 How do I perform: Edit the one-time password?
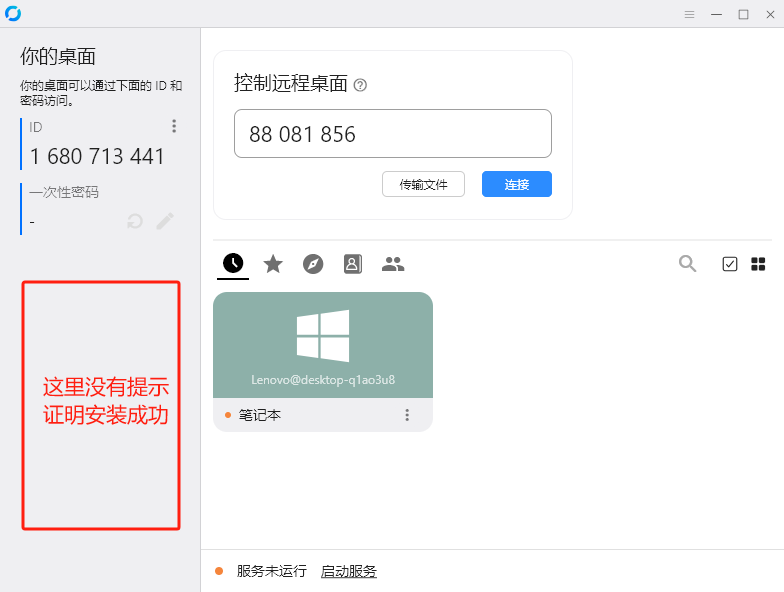(165, 221)
